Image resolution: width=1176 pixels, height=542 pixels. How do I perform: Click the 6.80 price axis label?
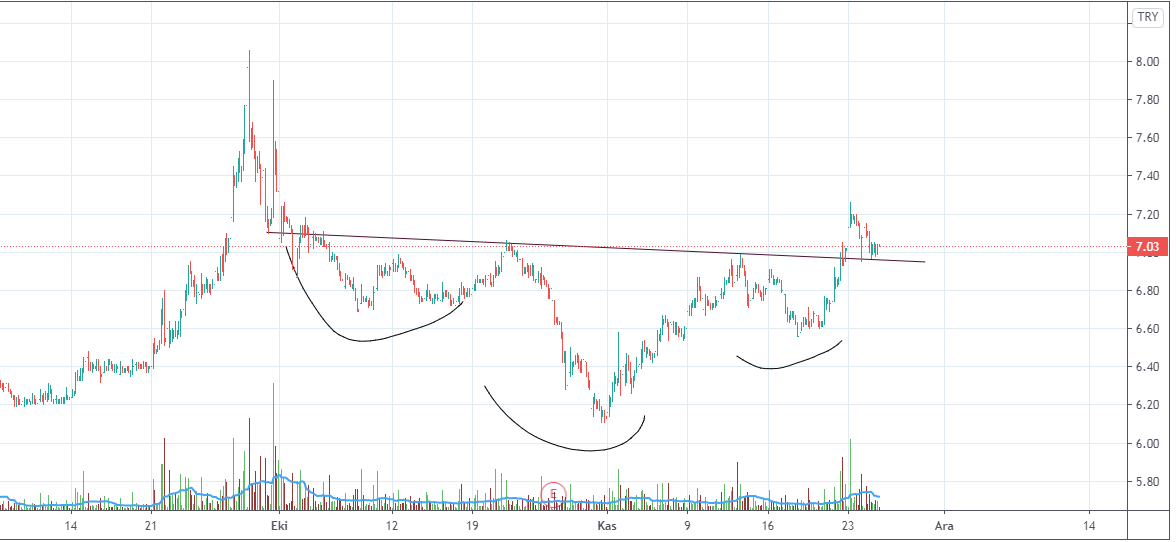(1148, 291)
